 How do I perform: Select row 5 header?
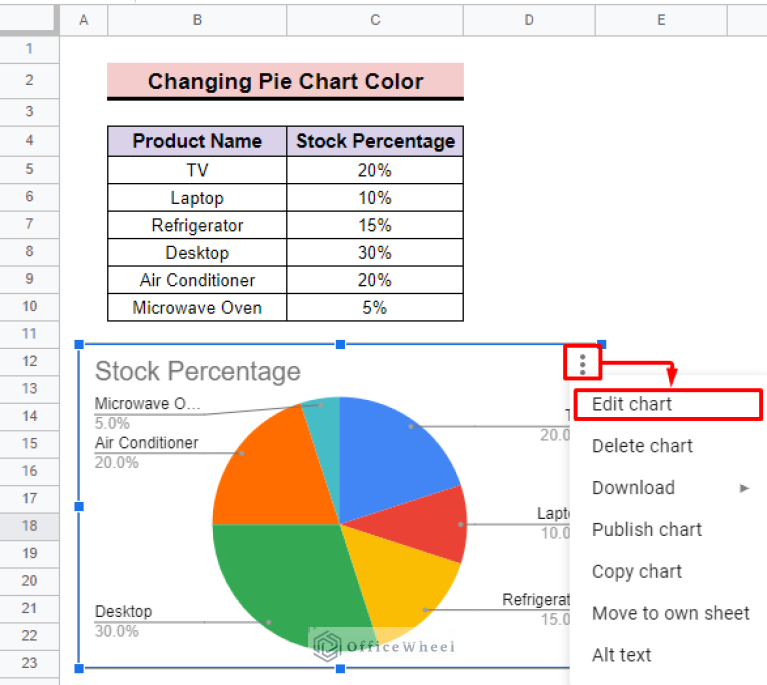click(29, 169)
